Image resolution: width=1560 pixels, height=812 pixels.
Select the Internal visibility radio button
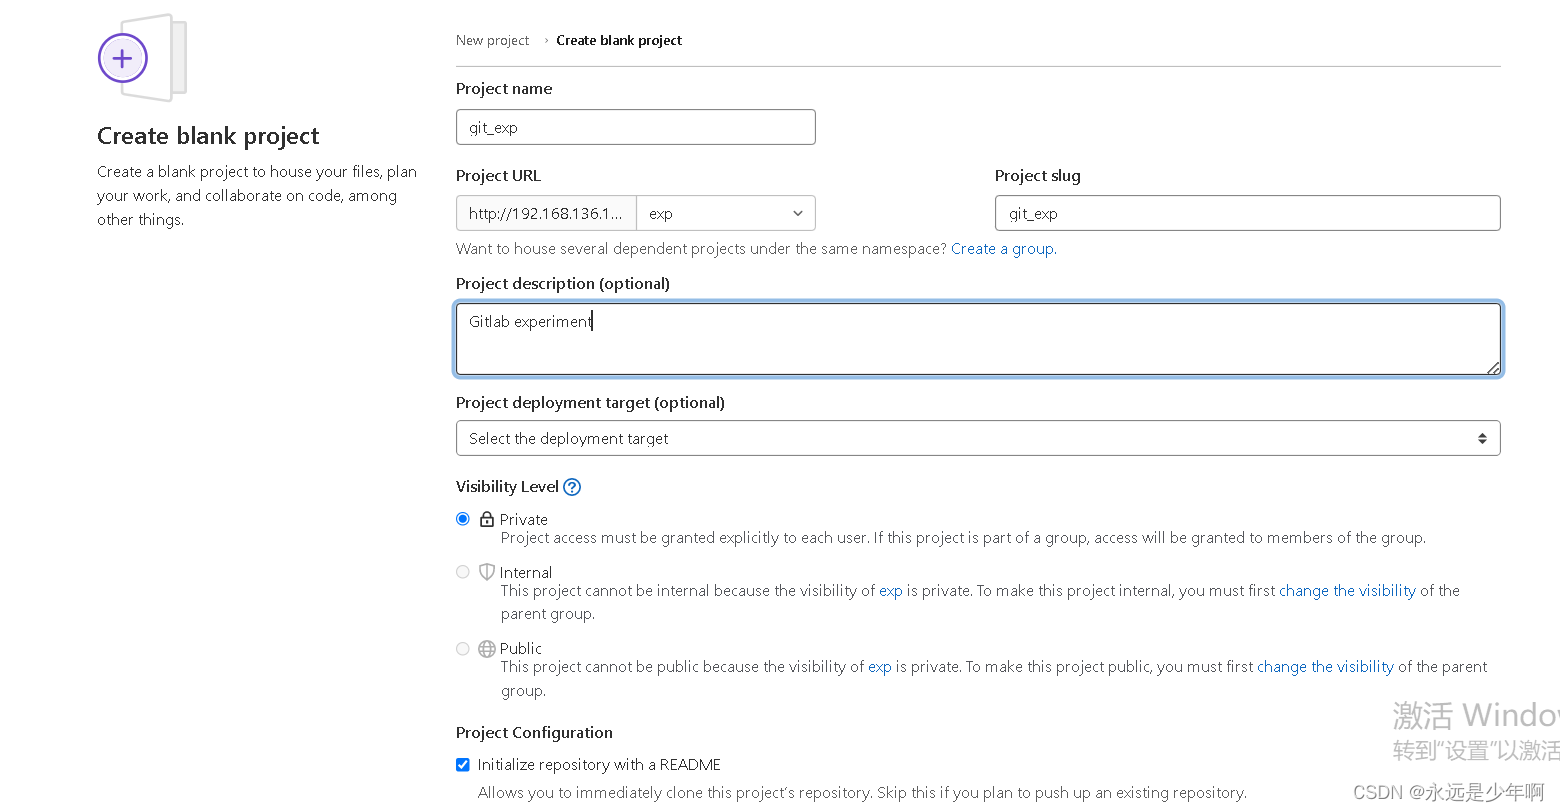coord(463,572)
